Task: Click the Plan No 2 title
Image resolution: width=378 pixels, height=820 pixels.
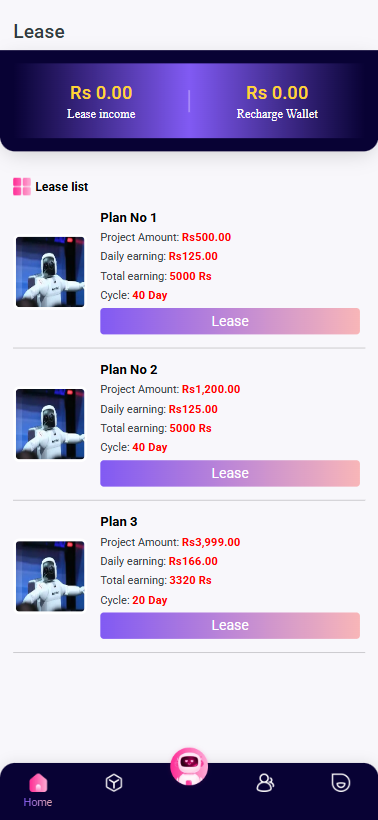Action: 129,370
